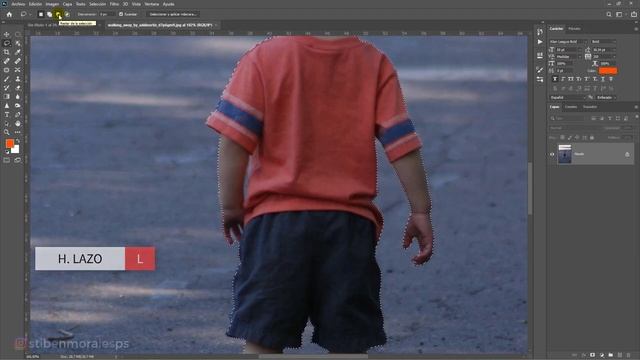Toggle the Suavizar checkbox

pos(121,14)
